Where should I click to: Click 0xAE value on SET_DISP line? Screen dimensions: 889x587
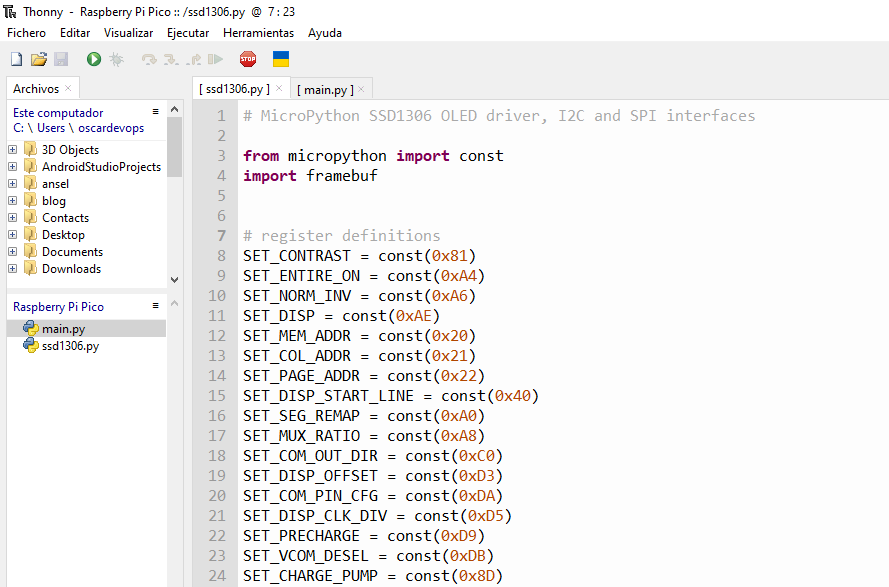click(x=413, y=315)
